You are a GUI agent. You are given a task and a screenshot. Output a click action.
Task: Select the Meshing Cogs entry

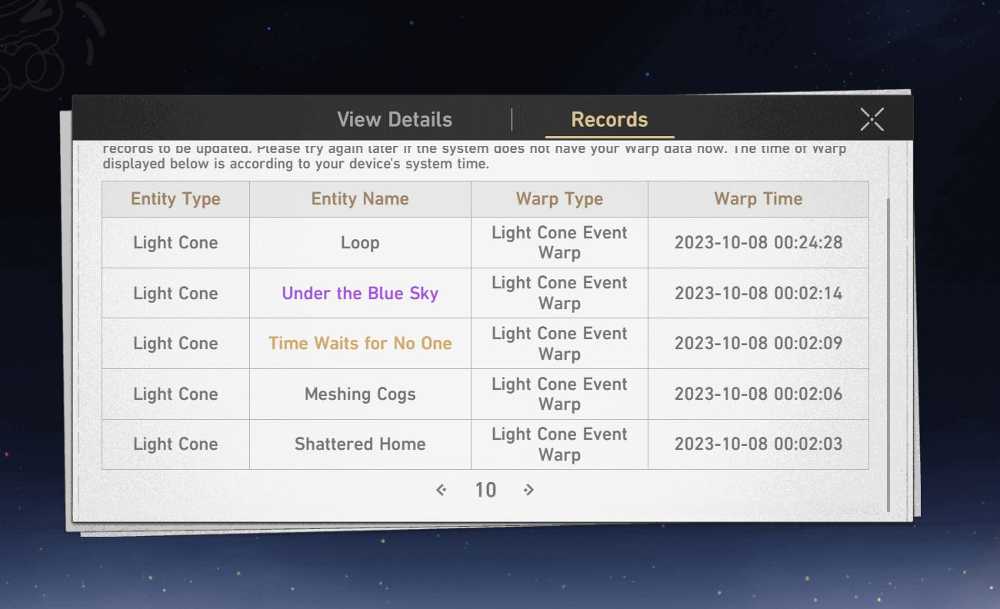tap(360, 394)
